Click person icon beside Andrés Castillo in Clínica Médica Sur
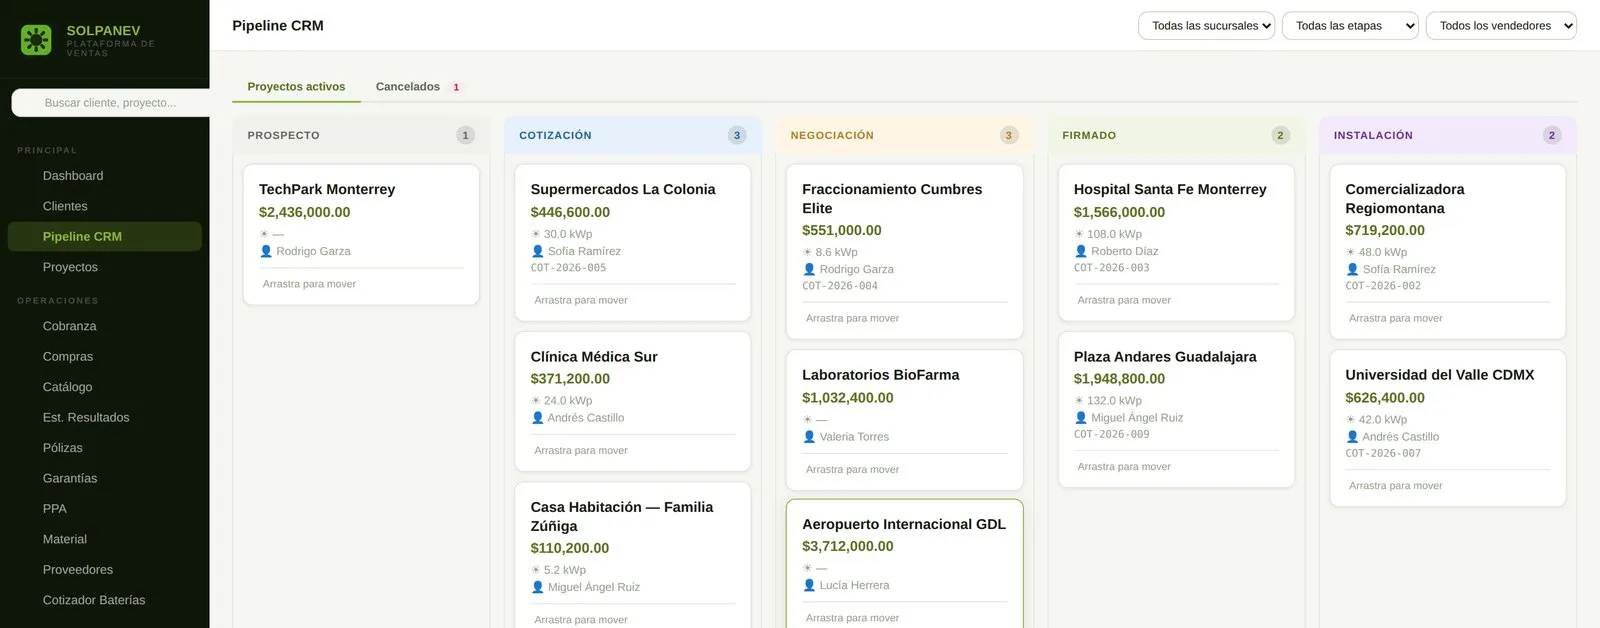 (x=538, y=418)
